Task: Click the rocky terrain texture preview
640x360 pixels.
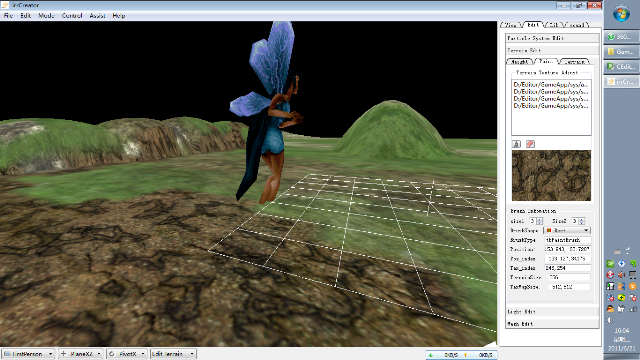Action: (x=551, y=176)
